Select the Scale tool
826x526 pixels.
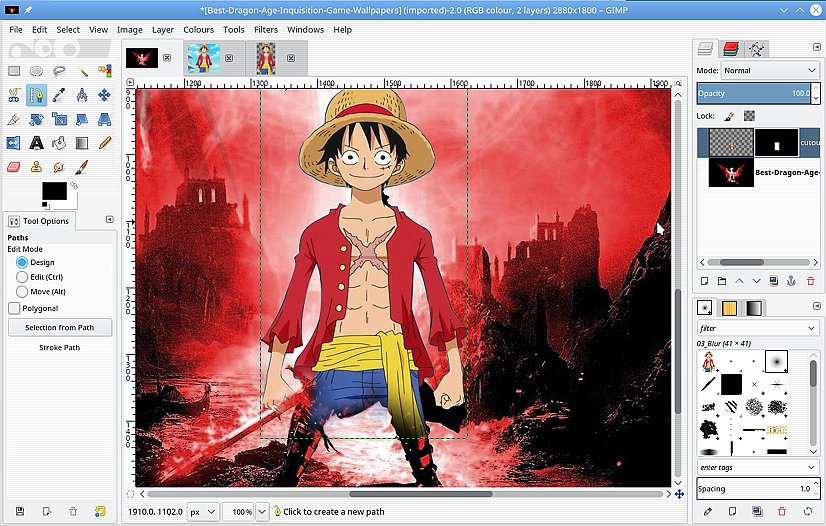click(x=59, y=120)
